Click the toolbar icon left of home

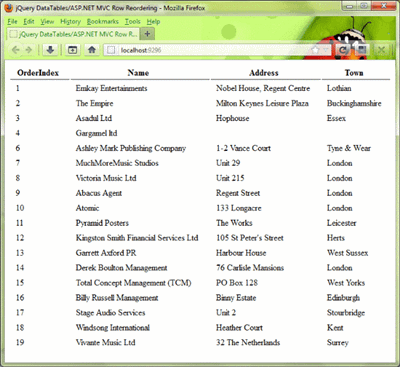coord(72,50)
